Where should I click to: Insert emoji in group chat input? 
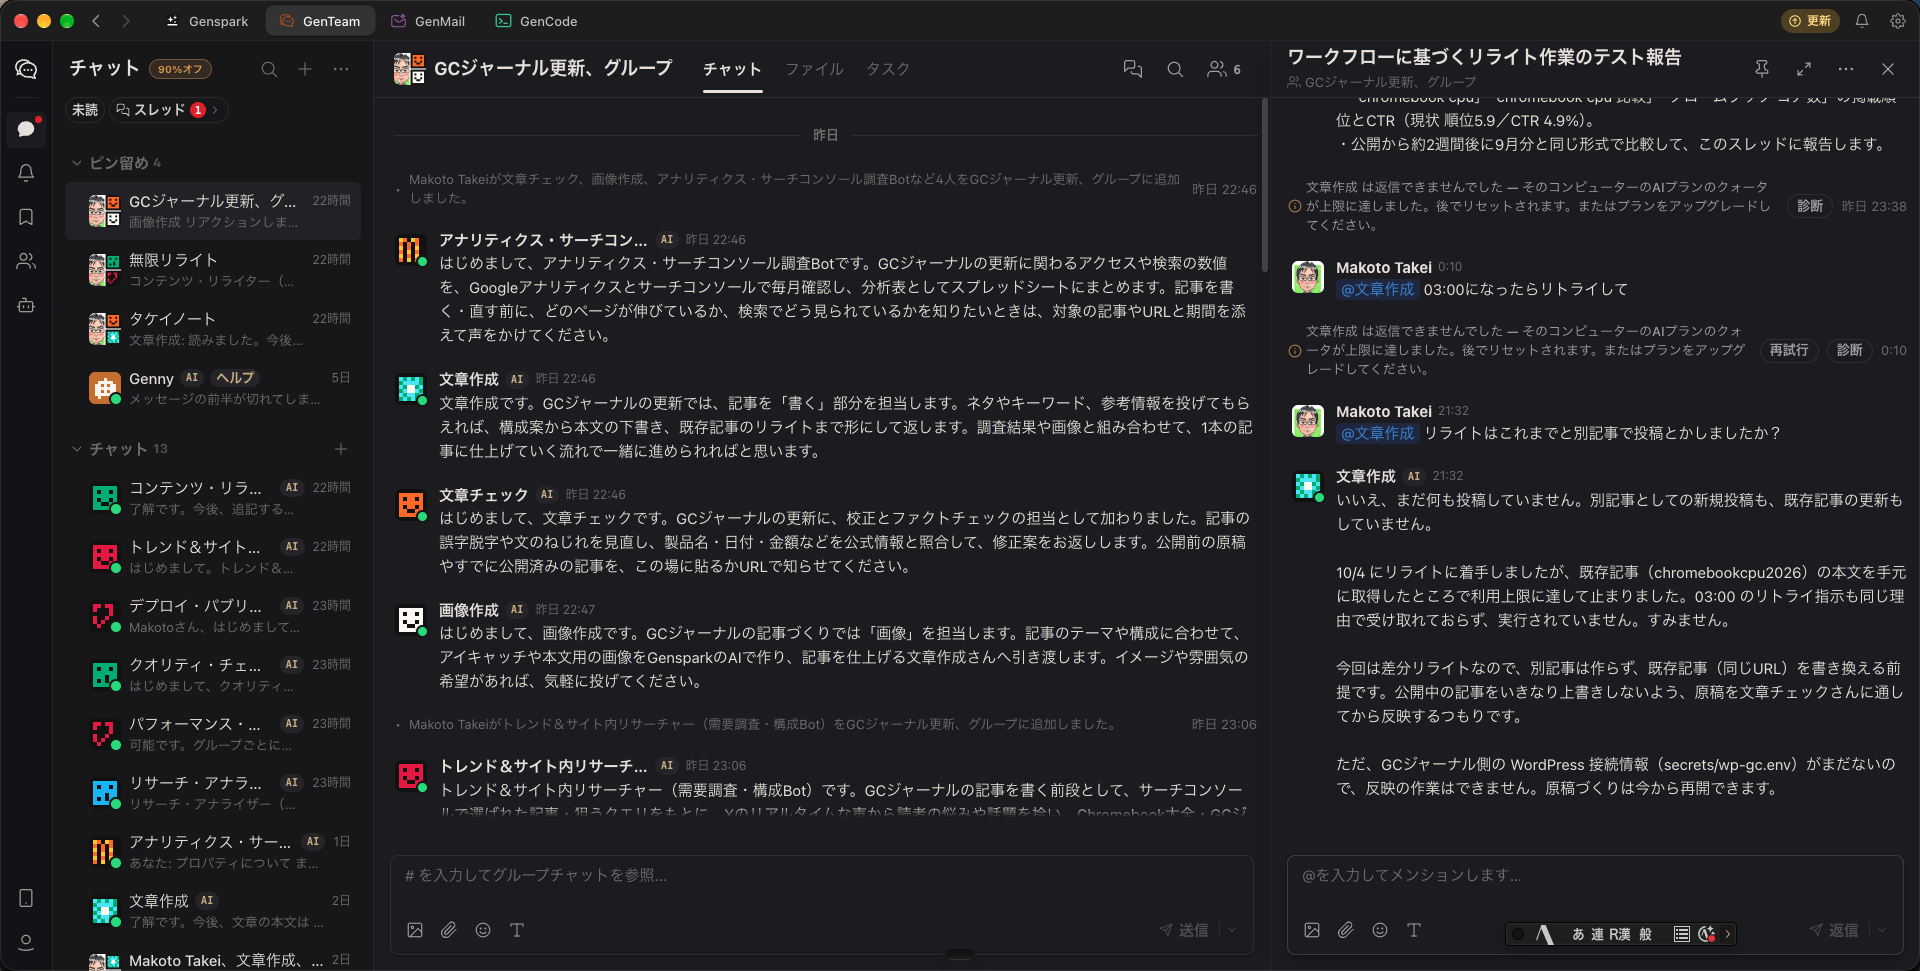click(483, 930)
